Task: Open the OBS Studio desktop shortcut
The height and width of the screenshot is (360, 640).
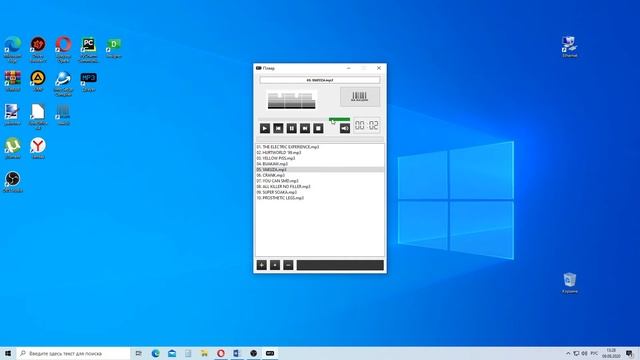Action: click(x=13, y=182)
